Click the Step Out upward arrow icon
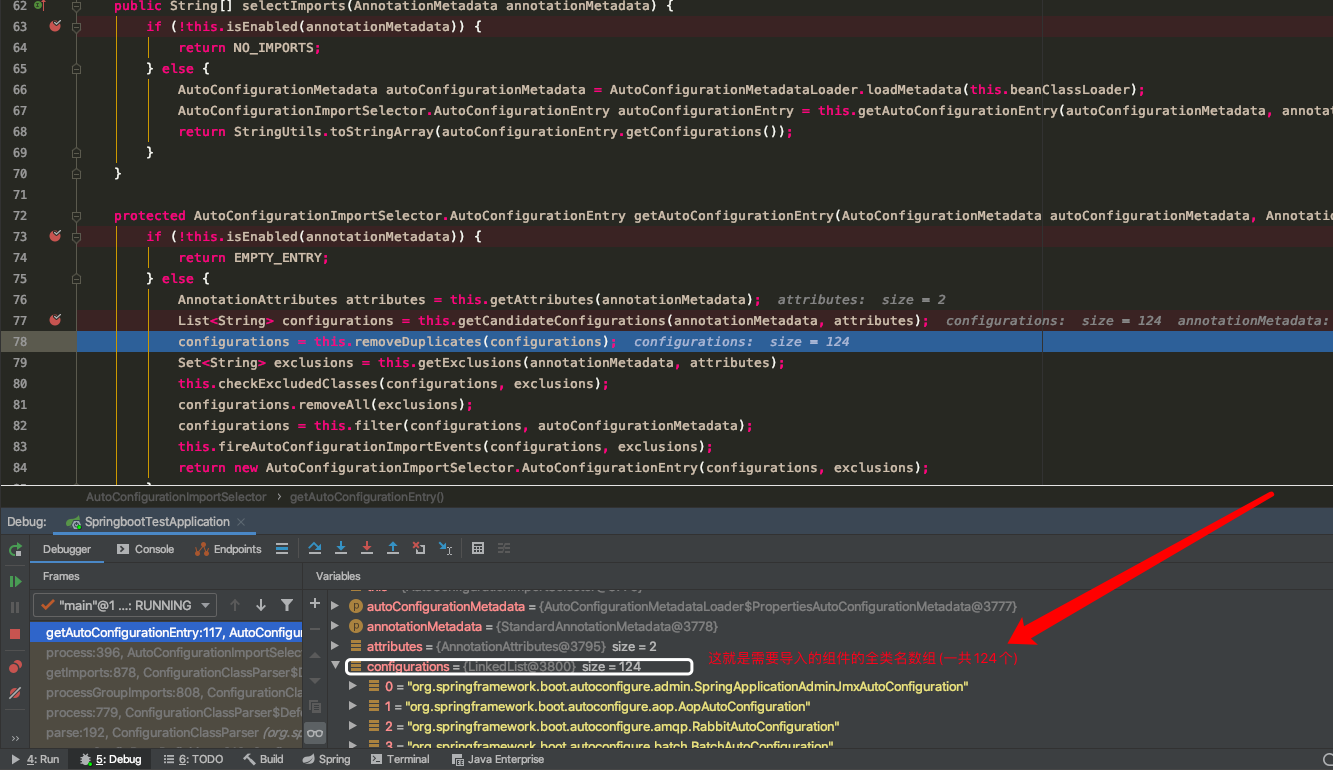 pos(393,548)
